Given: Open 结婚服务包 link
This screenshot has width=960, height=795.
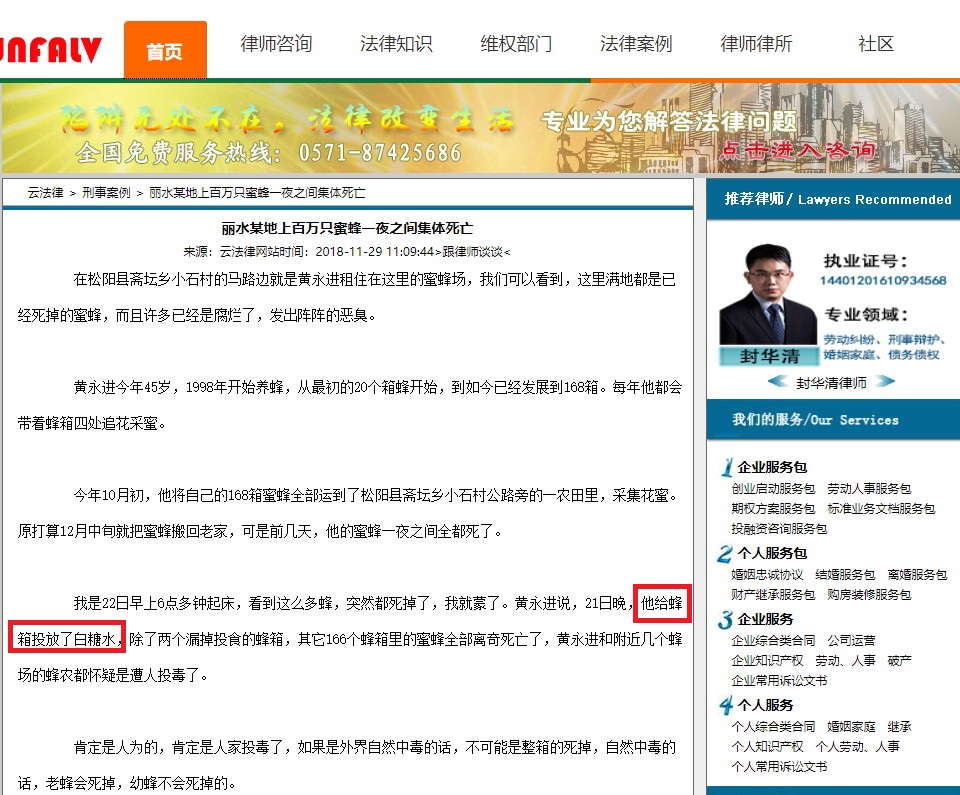Looking at the screenshot, I should click(x=845, y=575).
